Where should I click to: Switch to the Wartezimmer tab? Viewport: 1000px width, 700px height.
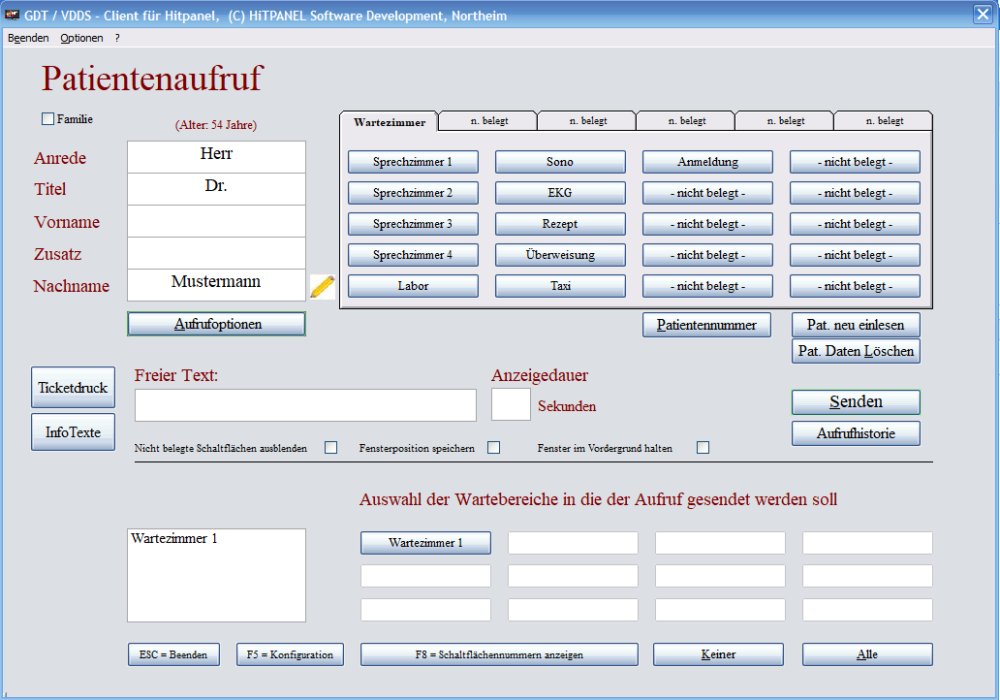click(x=389, y=122)
